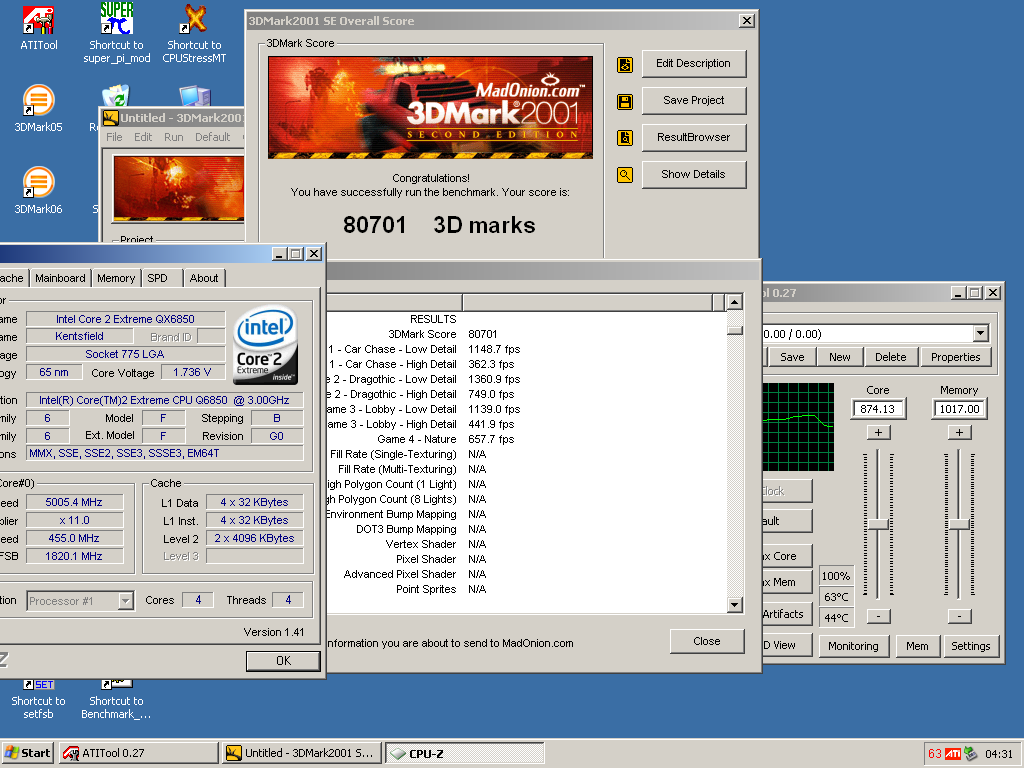Open the 3DMark06 desktop icon
This screenshot has height=768, width=1024.
pyautogui.click(x=39, y=191)
